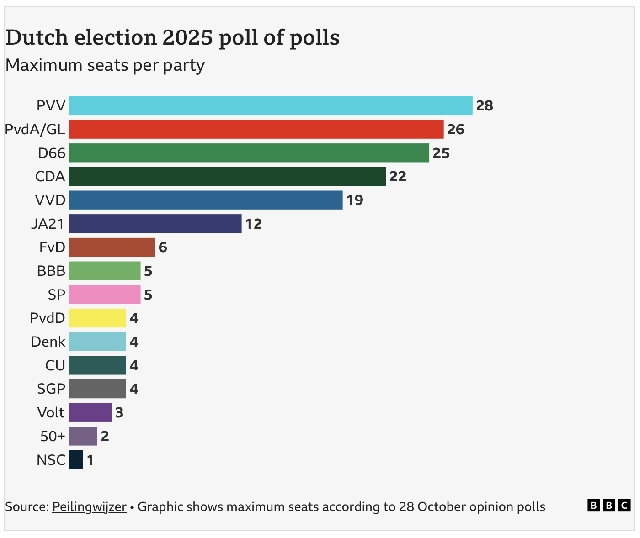This screenshot has width=640, height=538.
Task: Click the blue VVD bar
Action: tap(205, 200)
